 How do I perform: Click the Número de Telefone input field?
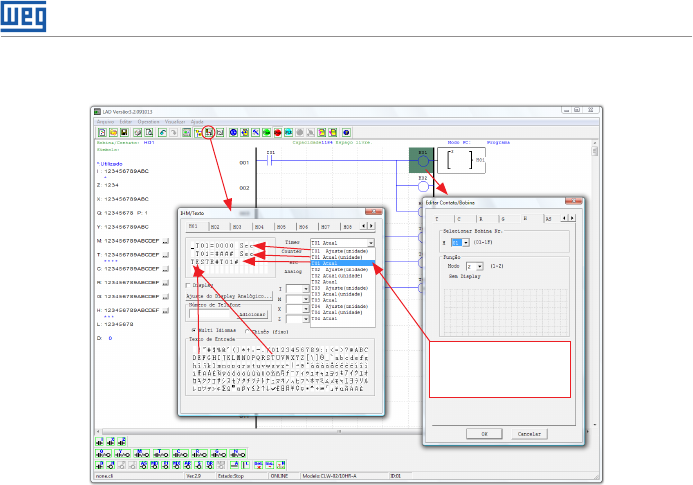coord(211,312)
